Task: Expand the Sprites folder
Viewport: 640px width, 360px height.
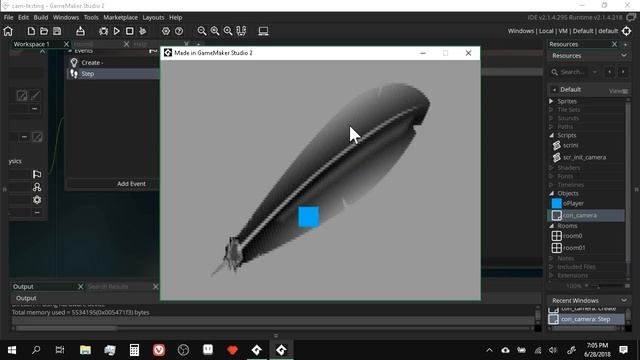Action: pyautogui.click(x=551, y=101)
